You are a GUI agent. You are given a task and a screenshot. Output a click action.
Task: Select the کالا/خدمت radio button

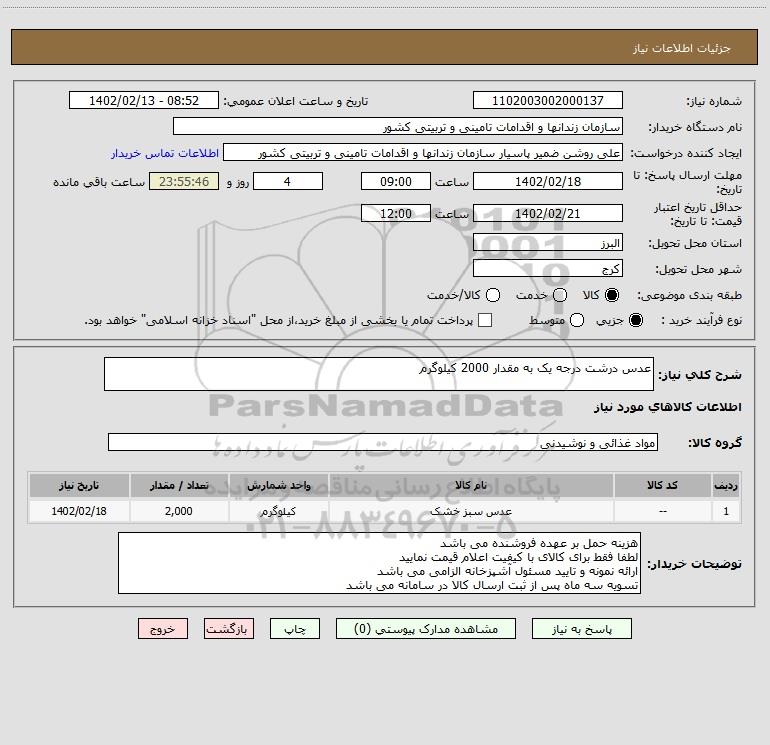[493, 295]
